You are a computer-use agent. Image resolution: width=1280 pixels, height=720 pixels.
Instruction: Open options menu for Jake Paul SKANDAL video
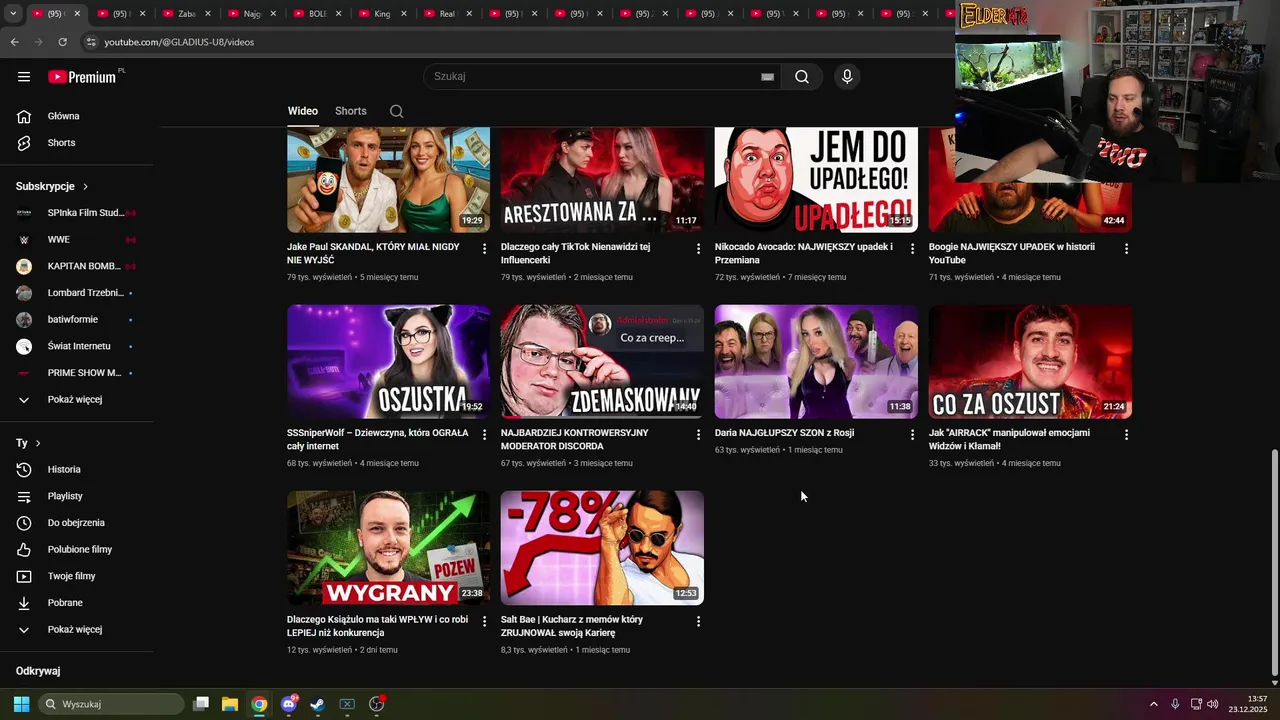[484, 248]
